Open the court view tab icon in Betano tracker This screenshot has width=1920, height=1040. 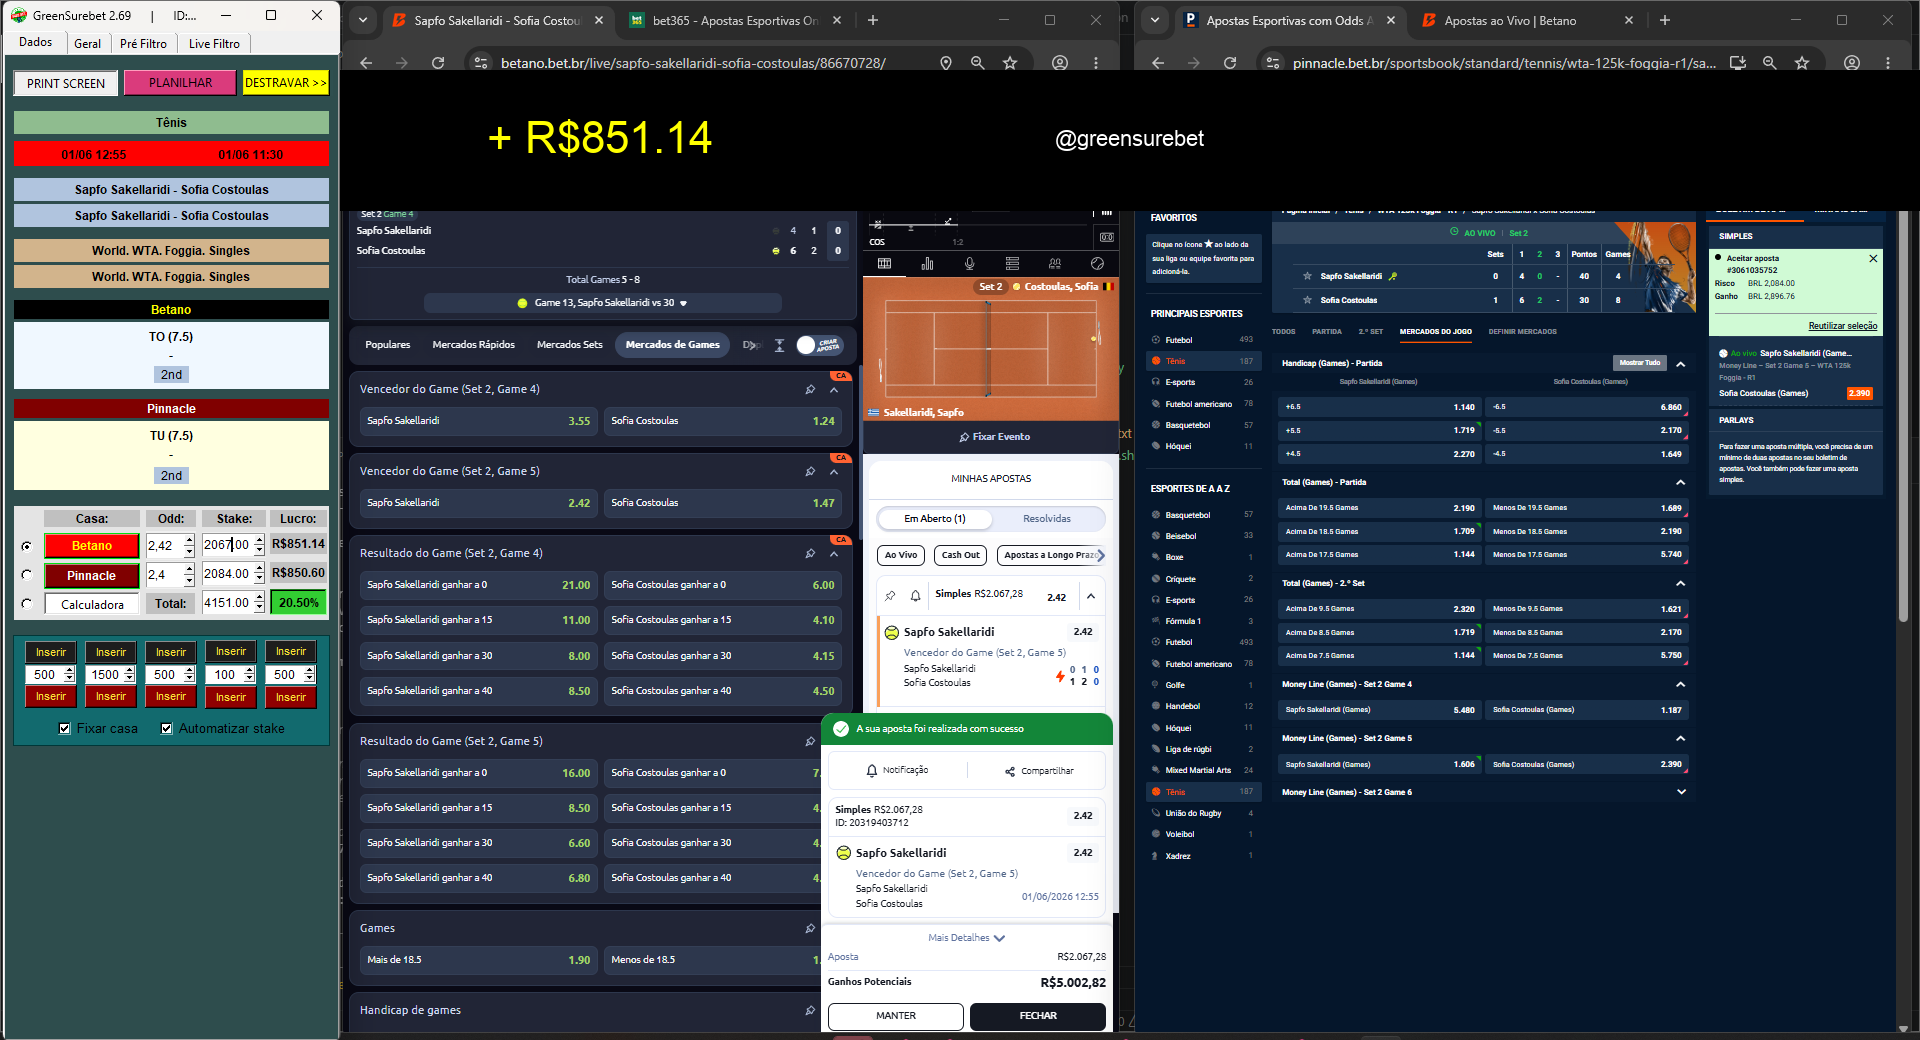click(x=884, y=264)
